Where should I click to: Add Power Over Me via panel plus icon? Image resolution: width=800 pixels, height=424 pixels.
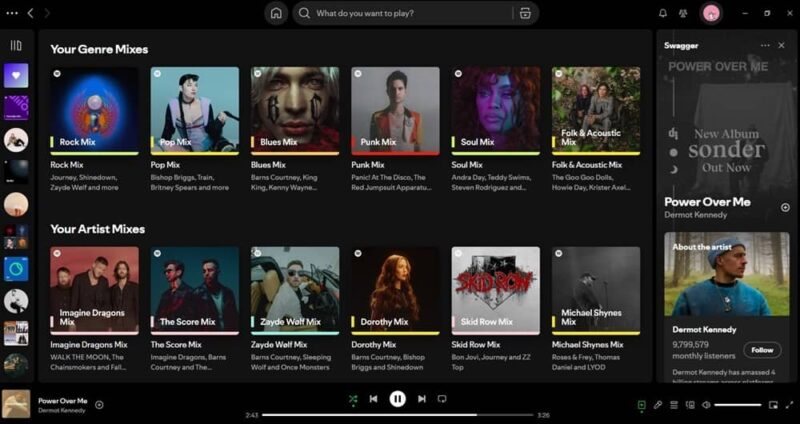tap(785, 207)
